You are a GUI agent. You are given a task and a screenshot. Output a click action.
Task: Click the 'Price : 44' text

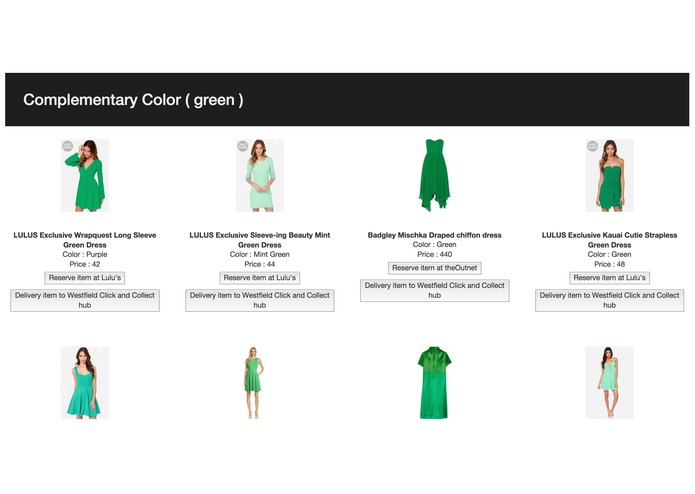pos(260,264)
